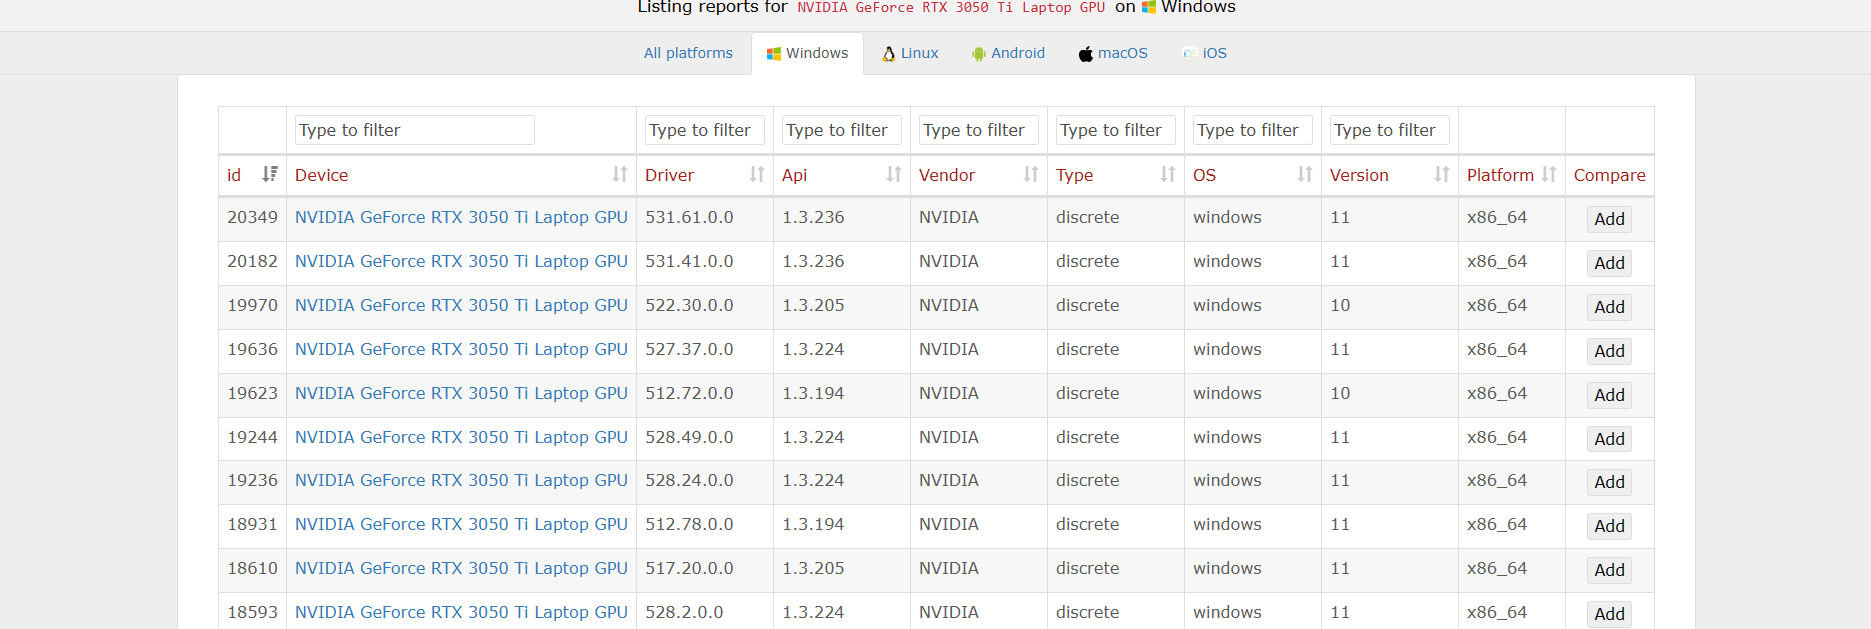Add report 18931 to compare

click(x=1609, y=526)
